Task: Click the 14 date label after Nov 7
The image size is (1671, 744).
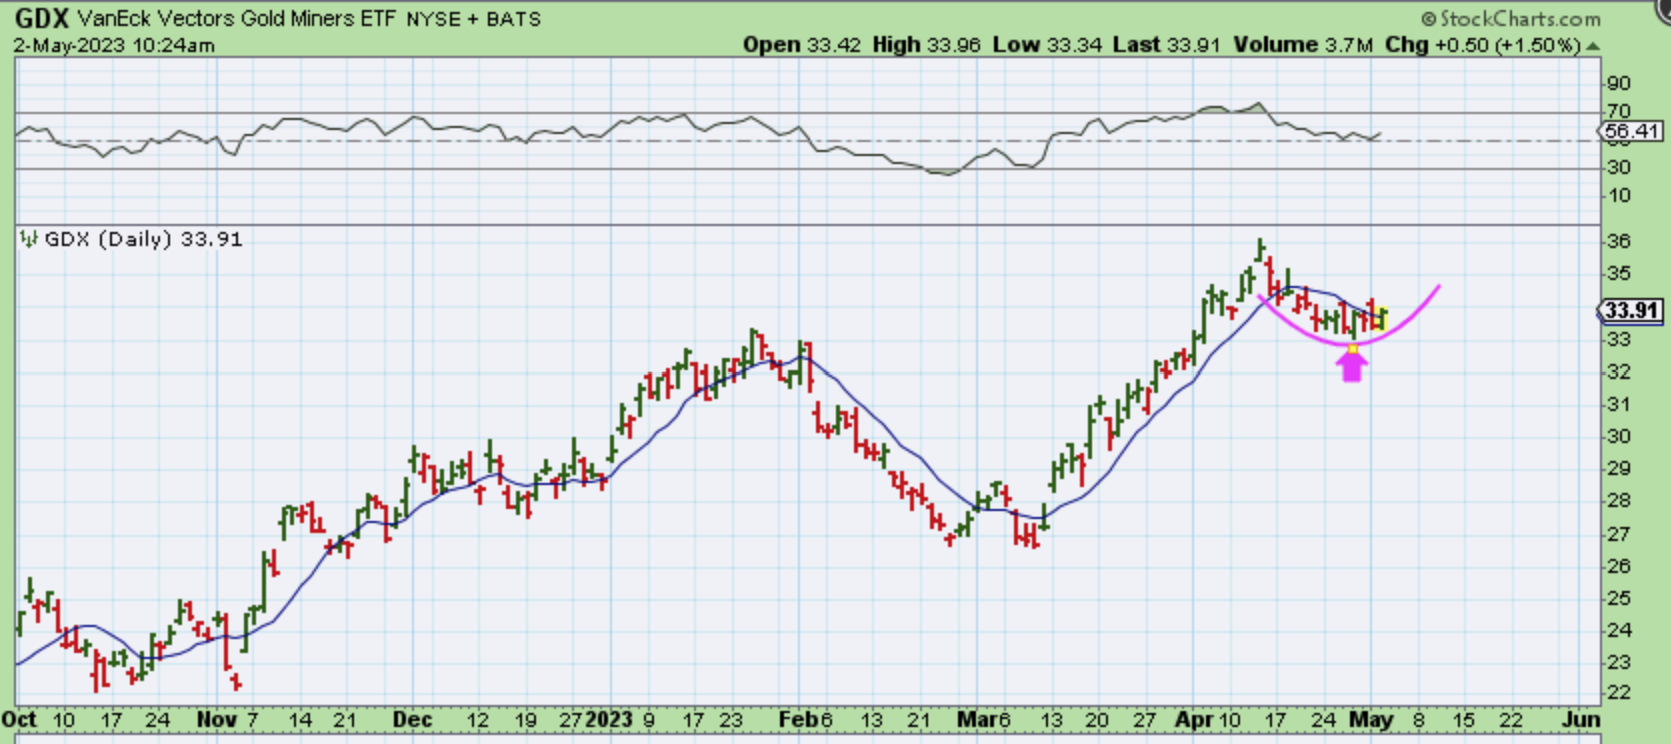Action: click(x=300, y=720)
